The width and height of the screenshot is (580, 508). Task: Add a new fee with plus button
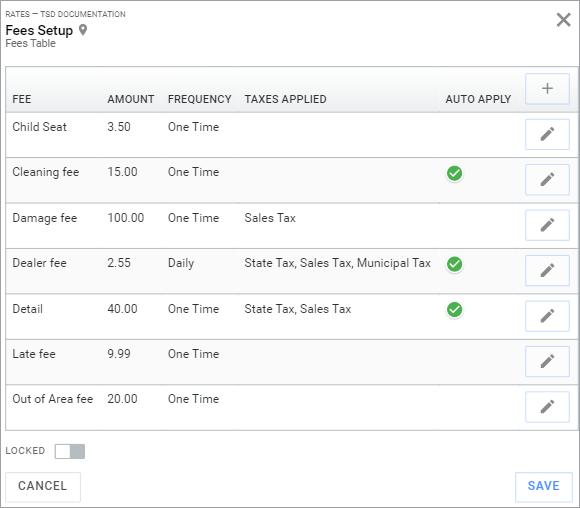tap(547, 89)
